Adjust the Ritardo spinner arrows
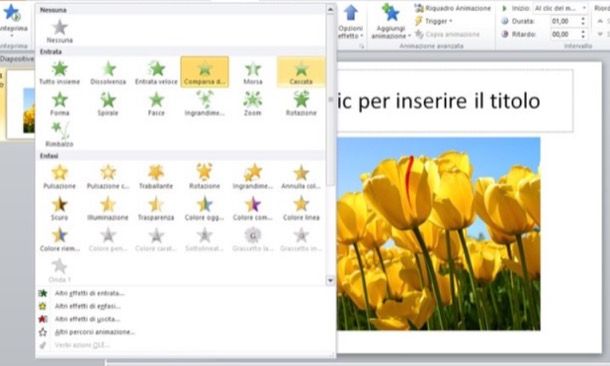This screenshot has width=610, height=366. [583, 34]
